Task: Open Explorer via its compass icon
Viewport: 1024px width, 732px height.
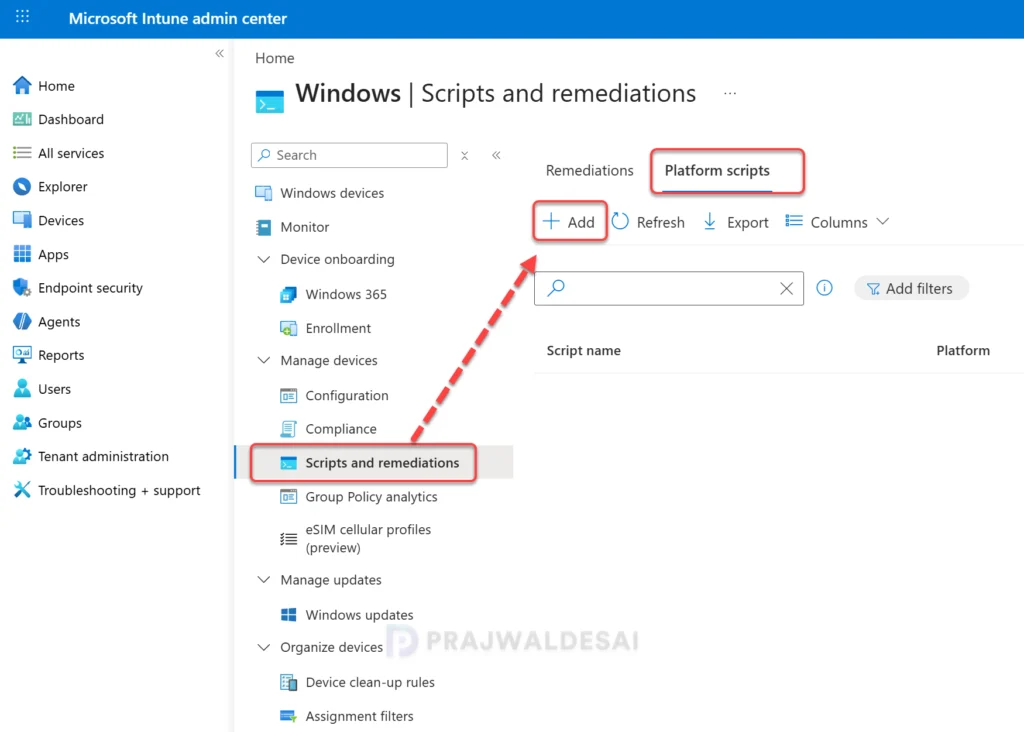Action: coord(22,187)
